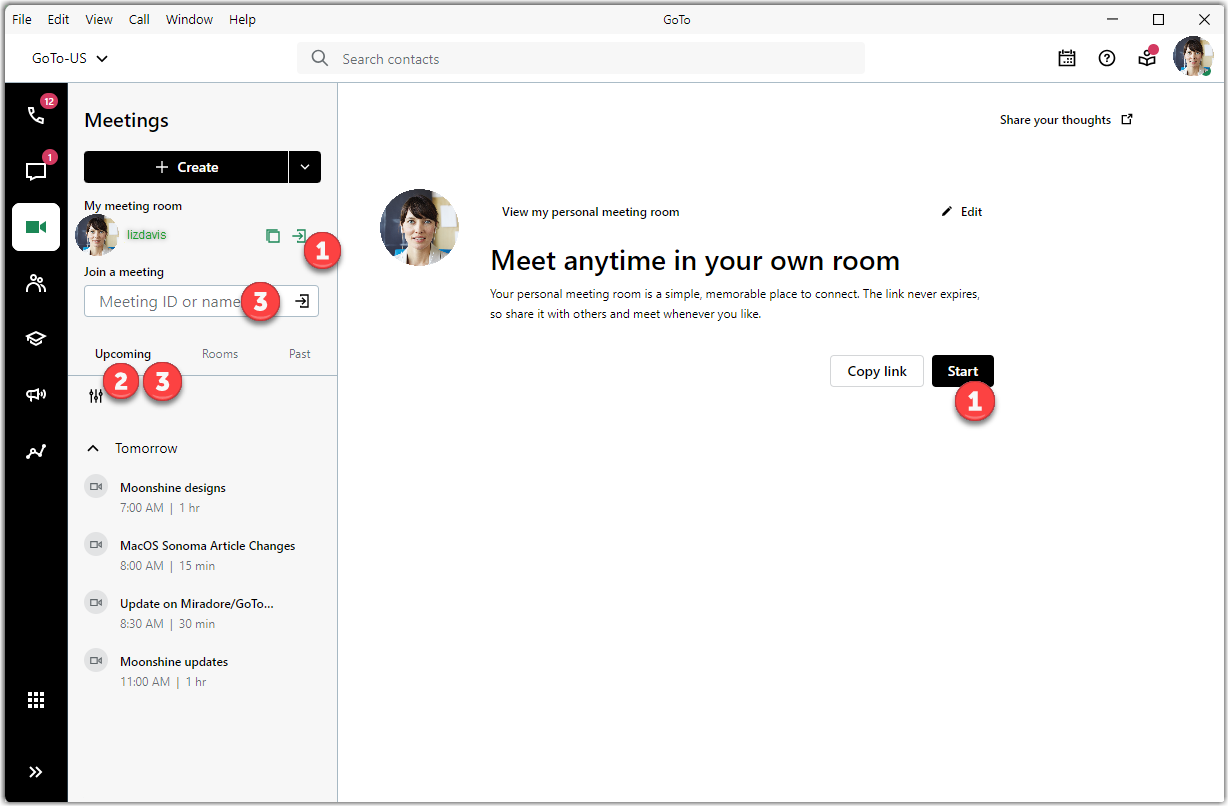The height and width of the screenshot is (807, 1229).
Task: Open the calendar icon in top bar
Action: pos(1067,58)
